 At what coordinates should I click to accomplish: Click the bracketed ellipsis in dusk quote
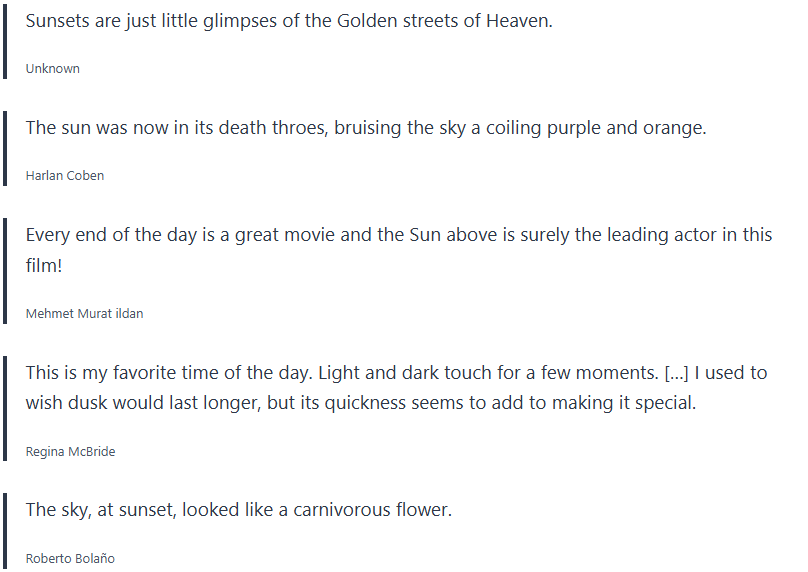coord(676,373)
